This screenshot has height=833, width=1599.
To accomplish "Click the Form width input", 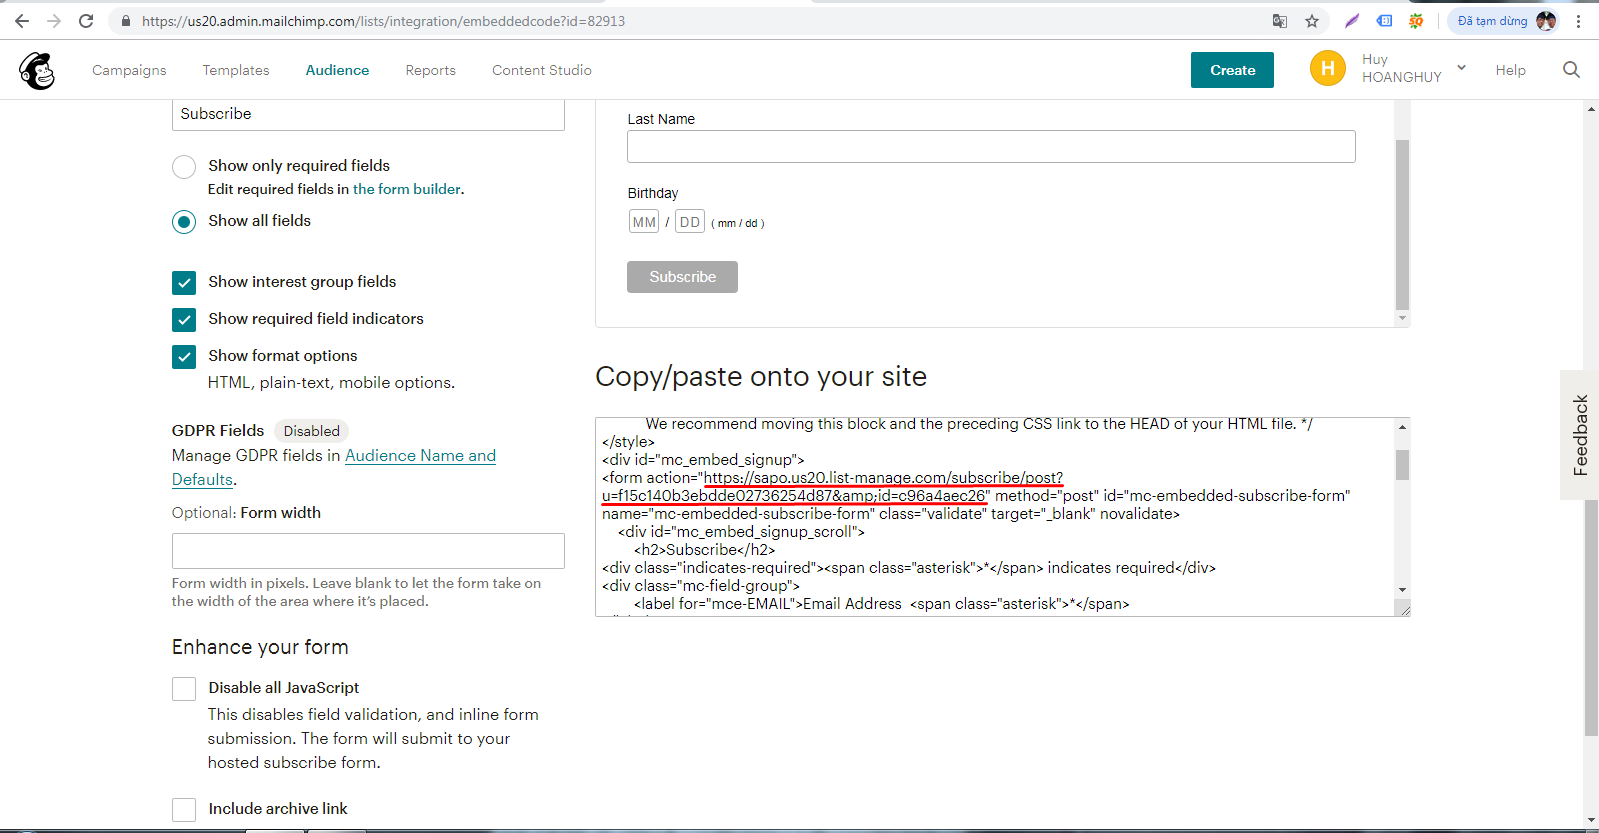I will pyautogui.click(x=368, y=551).
